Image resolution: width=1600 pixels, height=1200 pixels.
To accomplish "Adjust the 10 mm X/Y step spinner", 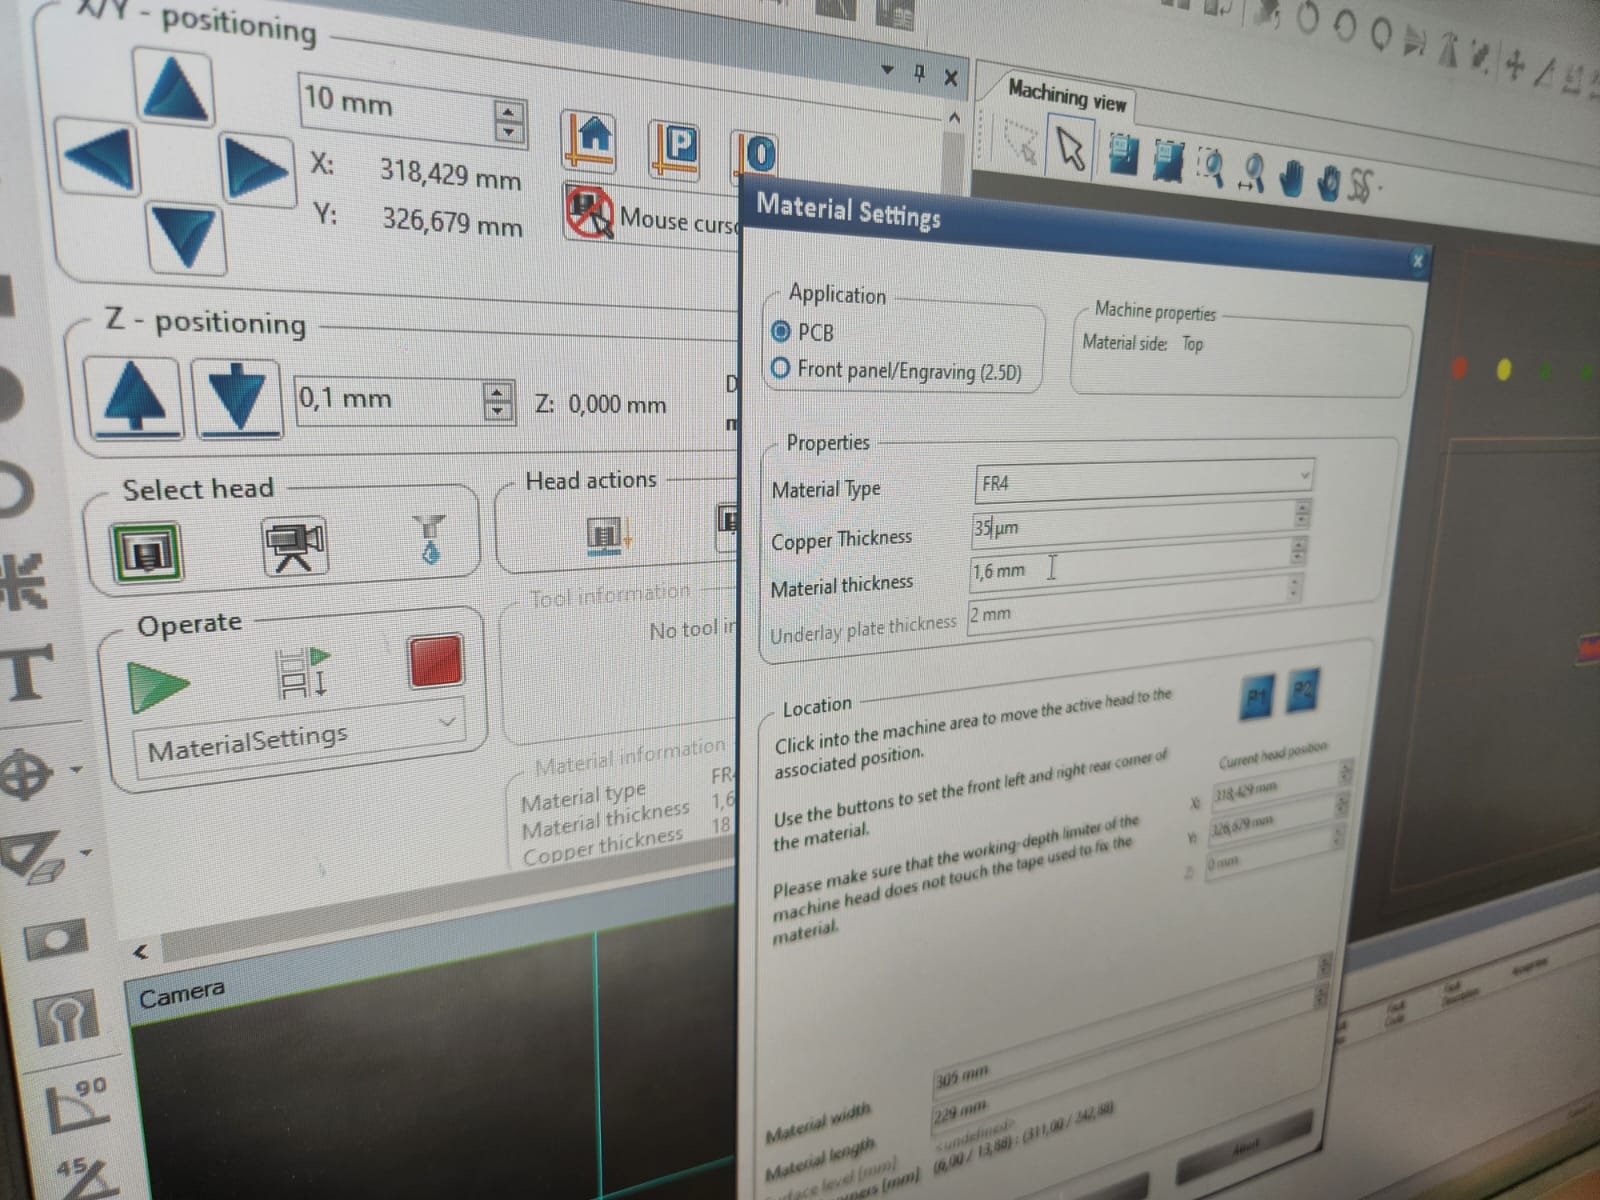I will click(x=509, y=122).
